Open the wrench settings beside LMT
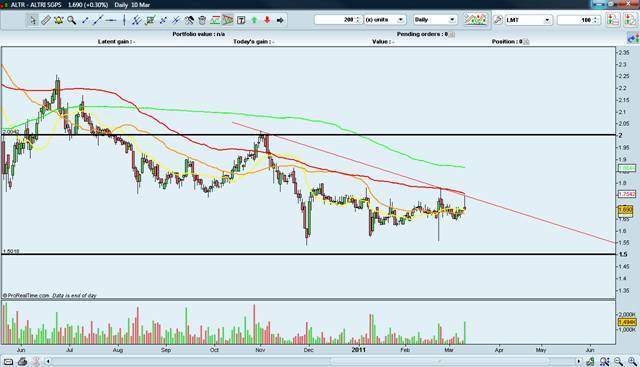 pyautogui.click(x=498, y=20)
